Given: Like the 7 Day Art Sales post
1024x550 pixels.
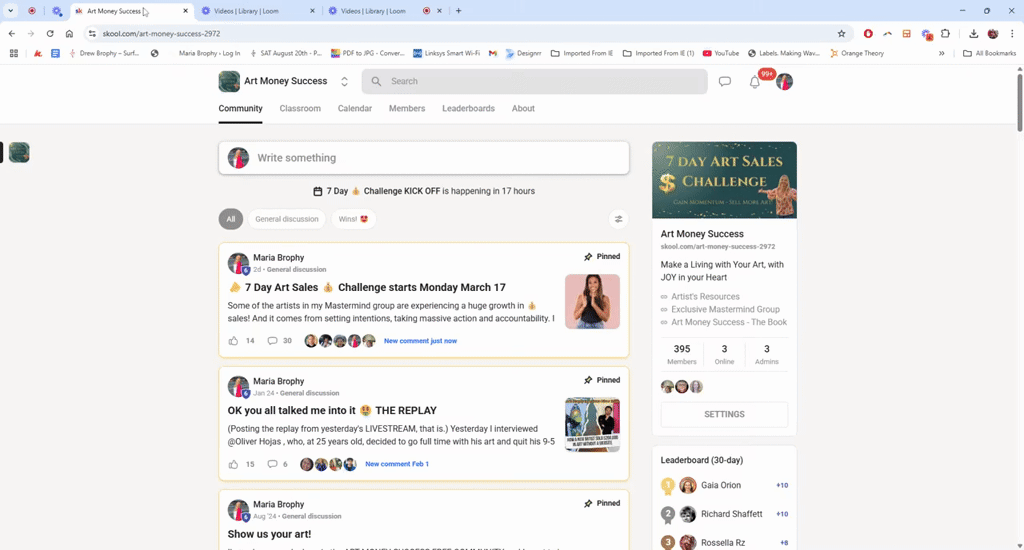Looking at the screenshot, I should click(233, 341).
